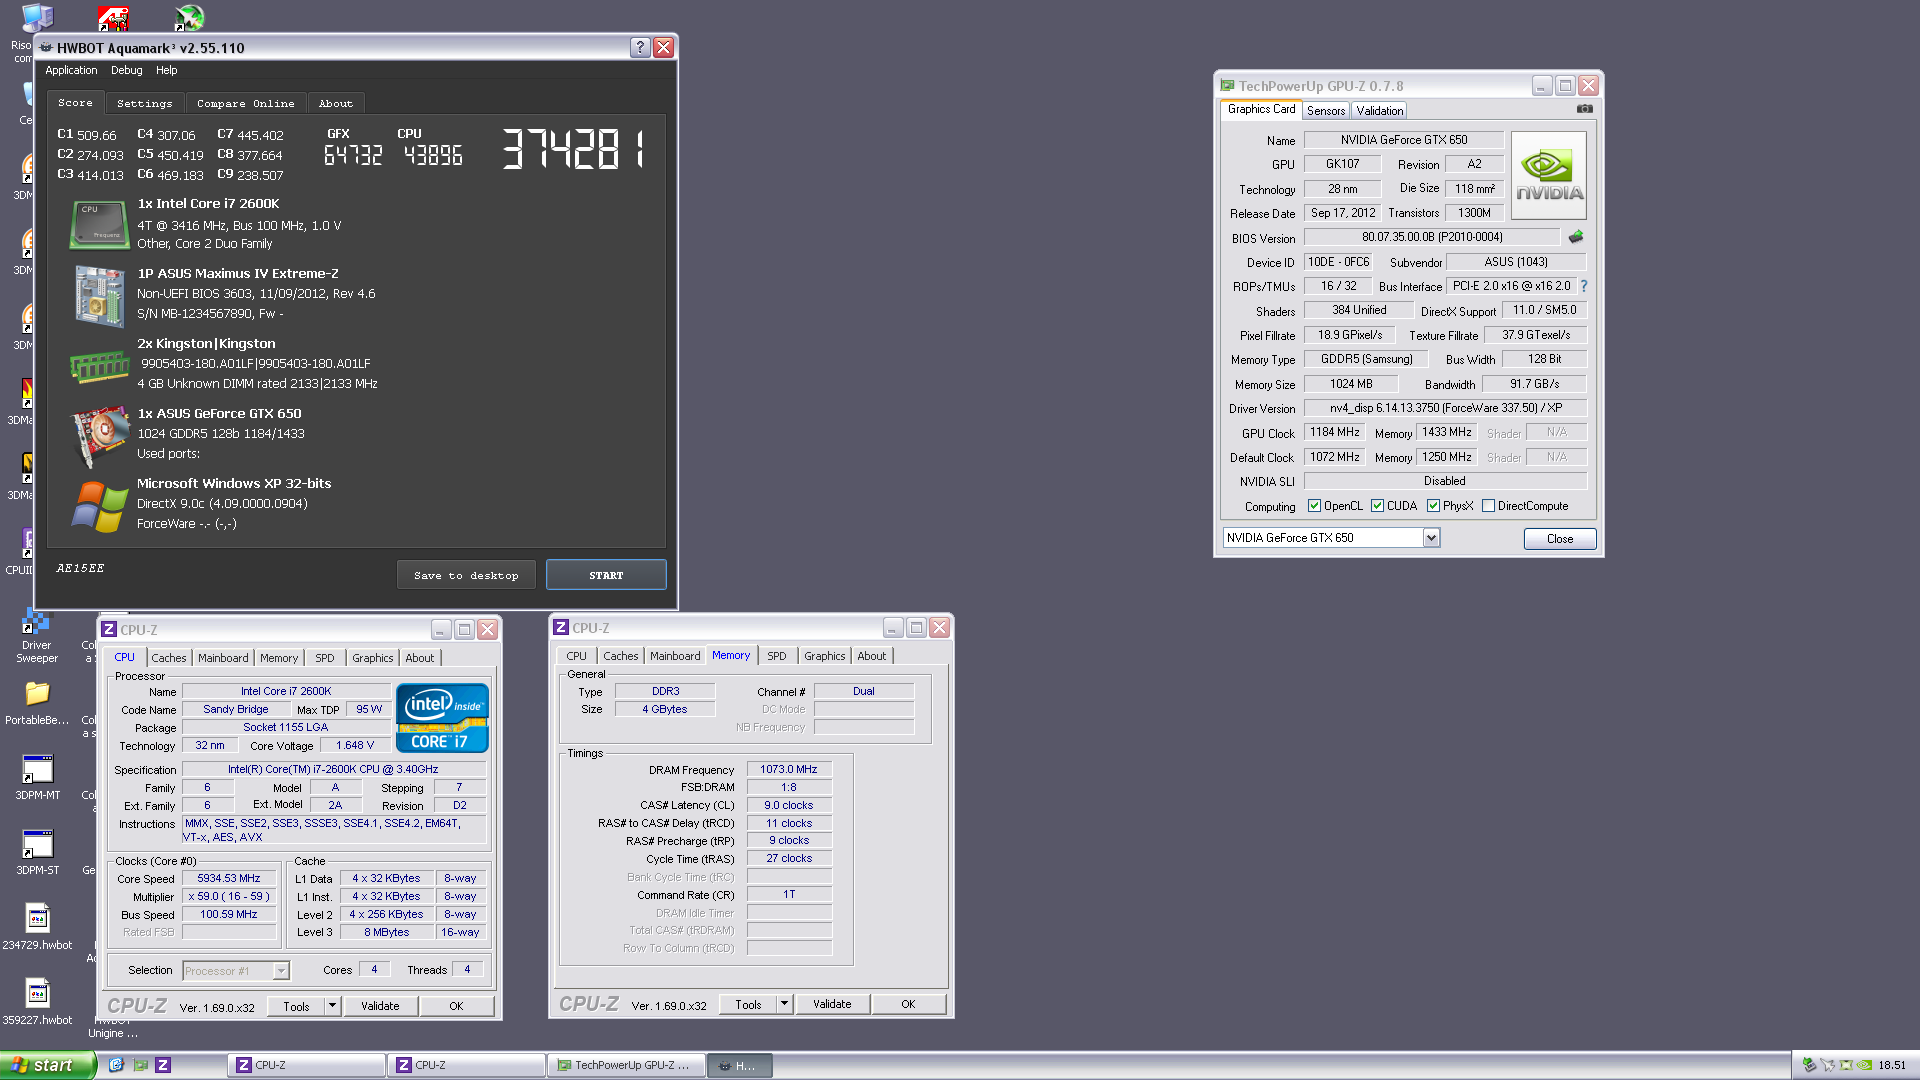Click the GPU Name field in GPU-Z
This screenshot has height=1080, width=1920.
point(1404,140)
